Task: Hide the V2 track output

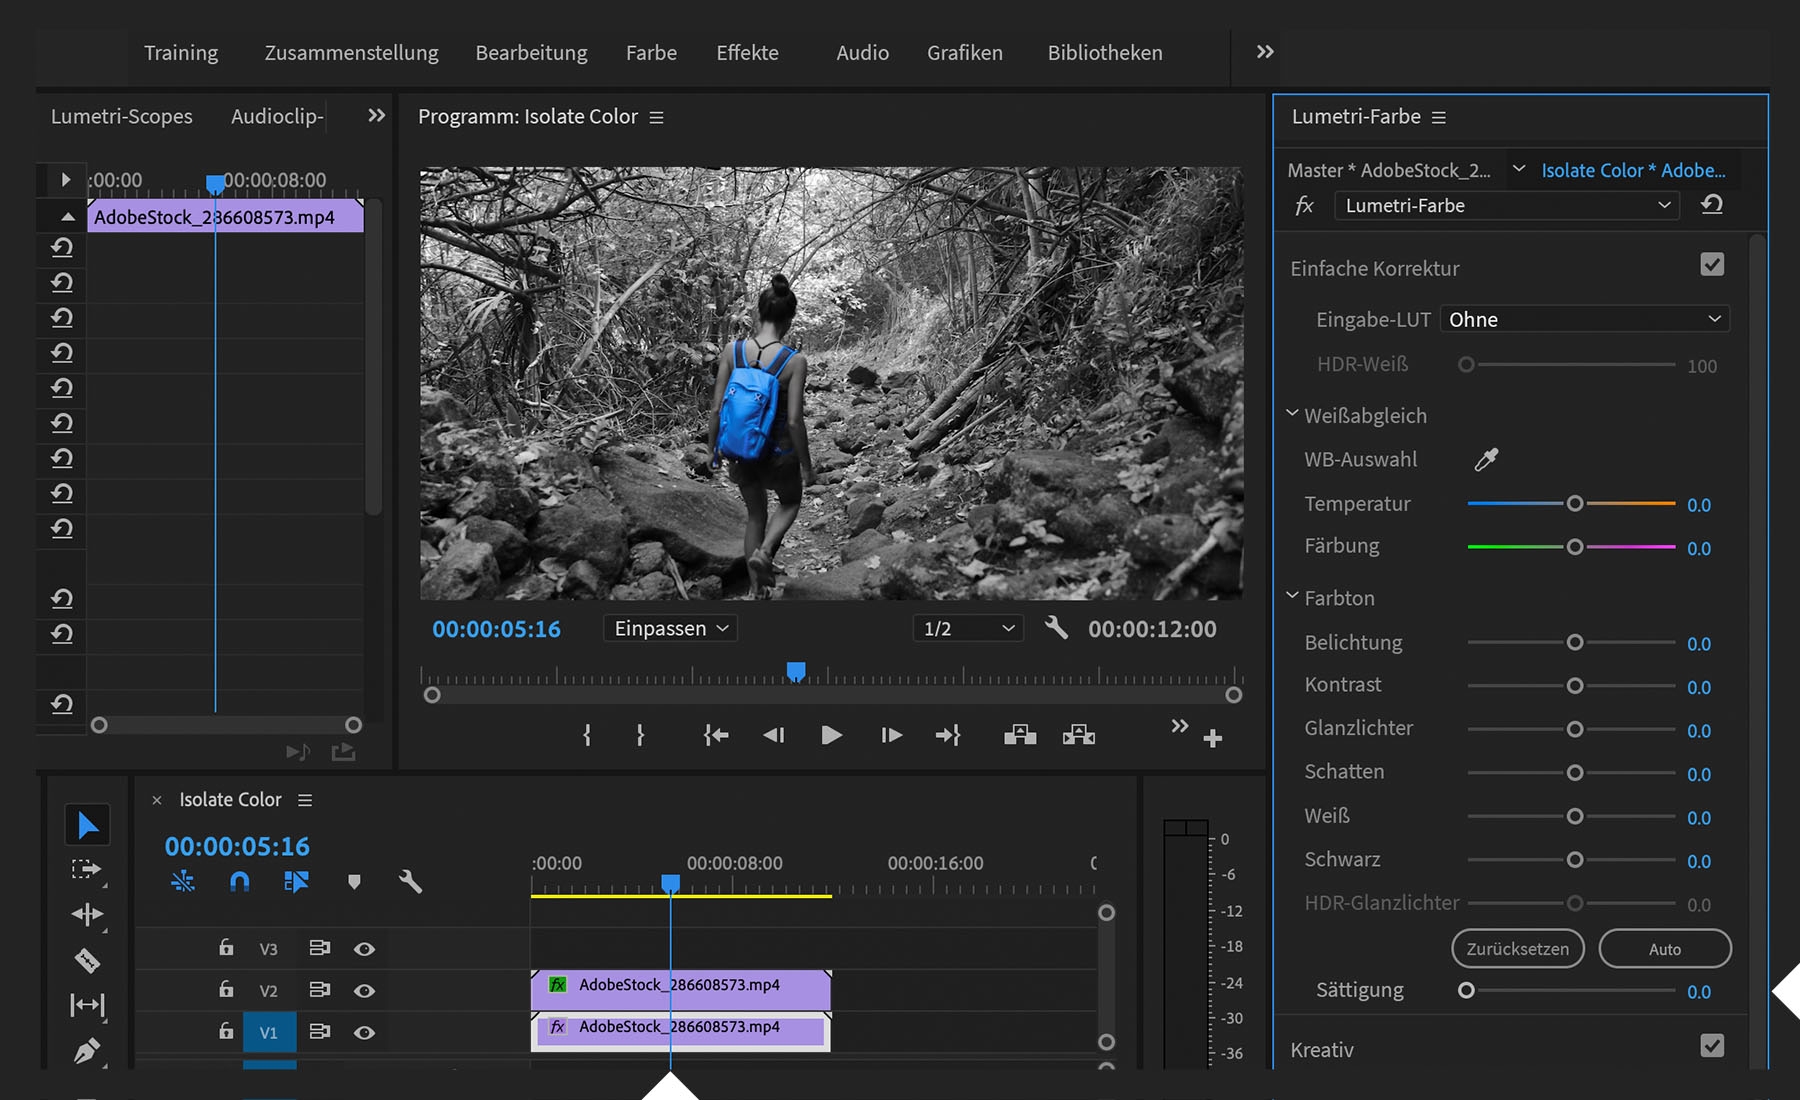Action: click(x=365, y=990)
